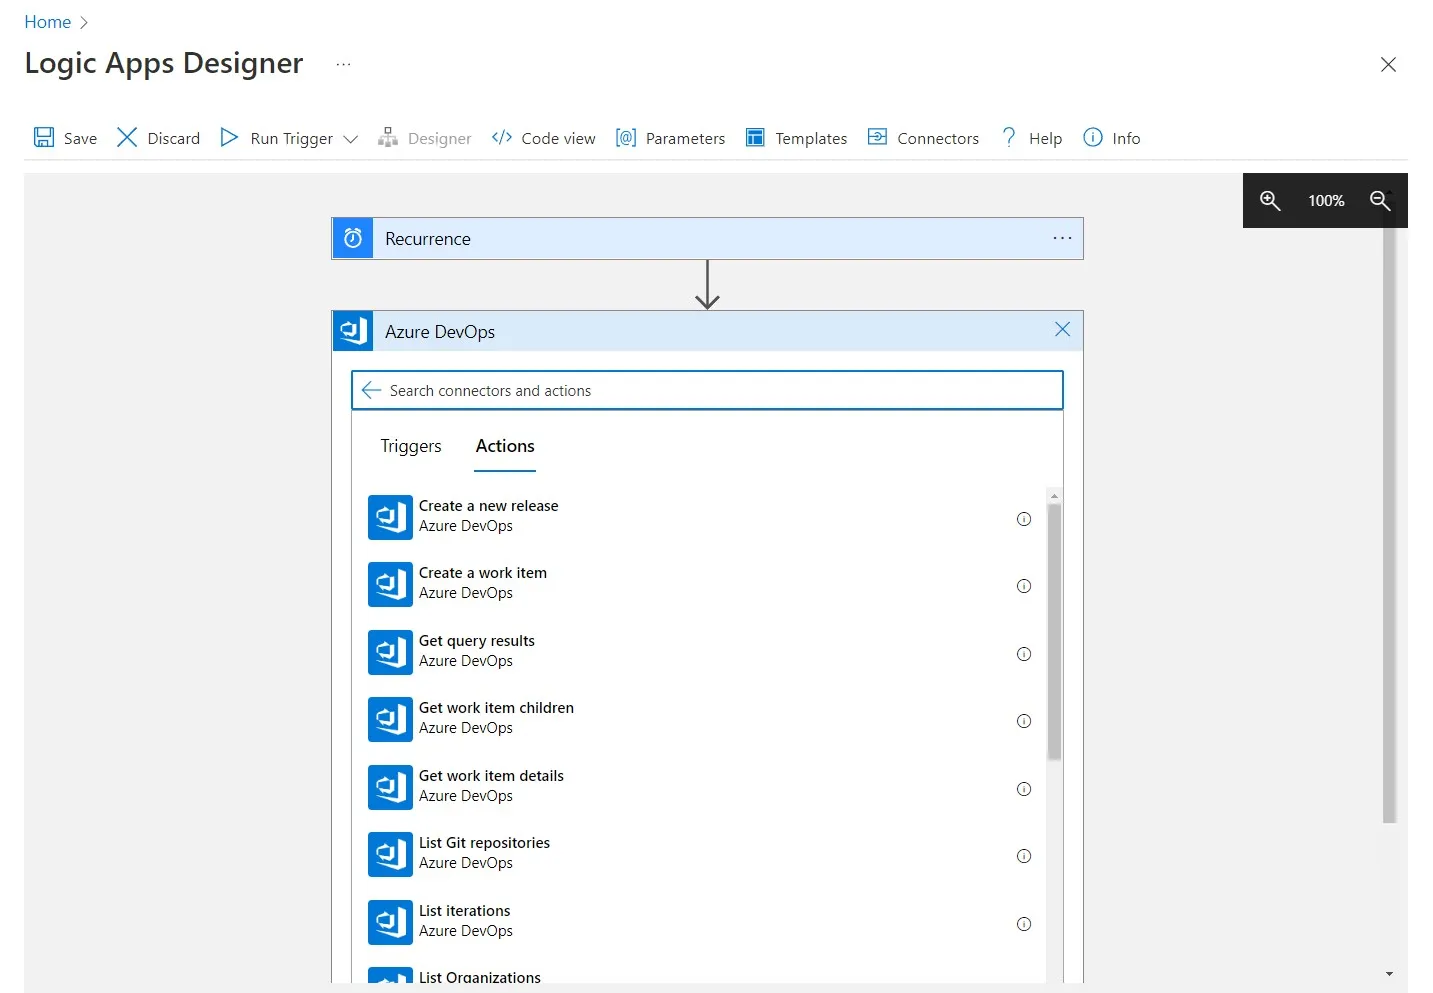Select the Actions tab
The height and width of the screenshot is (993, 1433).
click(x=505, y=446)
